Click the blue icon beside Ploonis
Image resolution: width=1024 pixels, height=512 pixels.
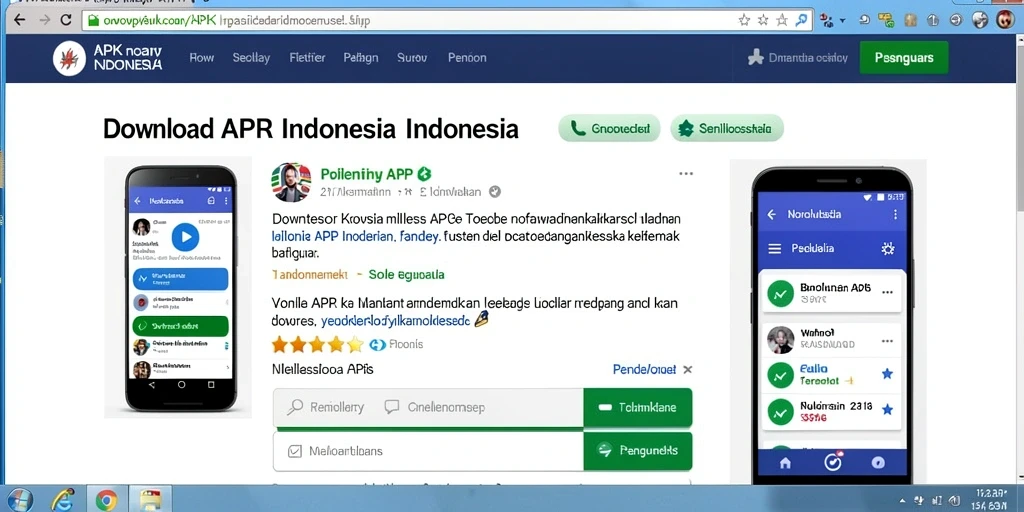(x=377, y=344)
